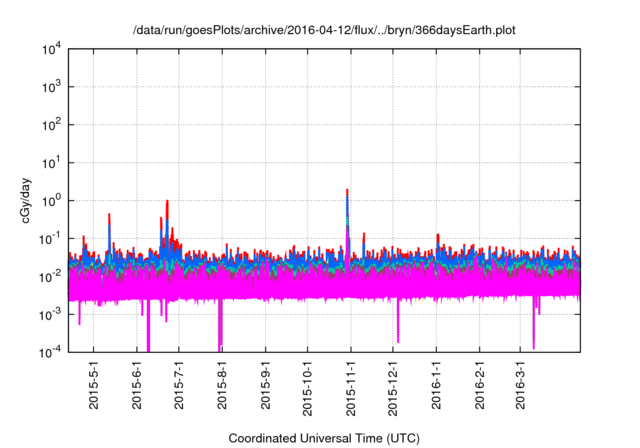Click the red spike just before 2015-7-1
The width and height of the screenshot is (640, 448).
[x=167, y=204]
